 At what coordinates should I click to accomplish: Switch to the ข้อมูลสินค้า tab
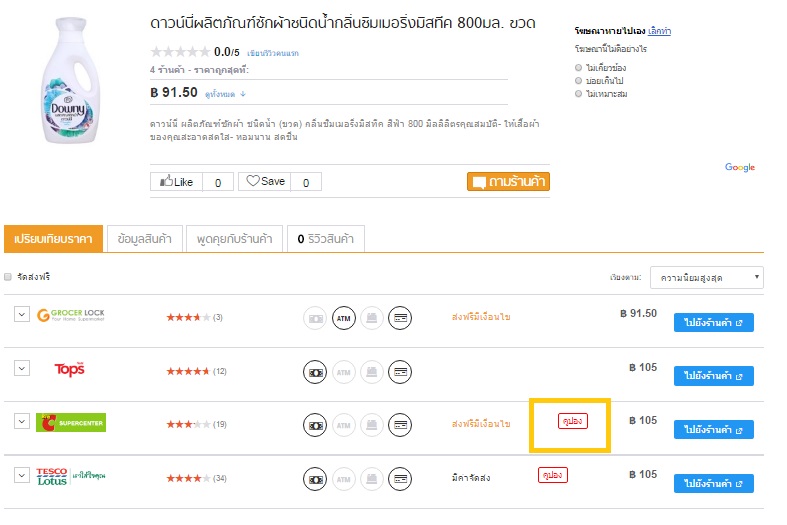click(145, 239)
